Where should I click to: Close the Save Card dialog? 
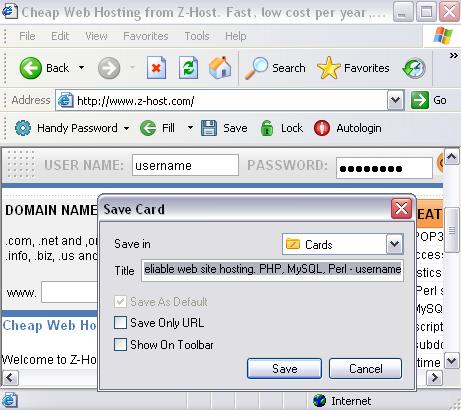tap(401, 209)
